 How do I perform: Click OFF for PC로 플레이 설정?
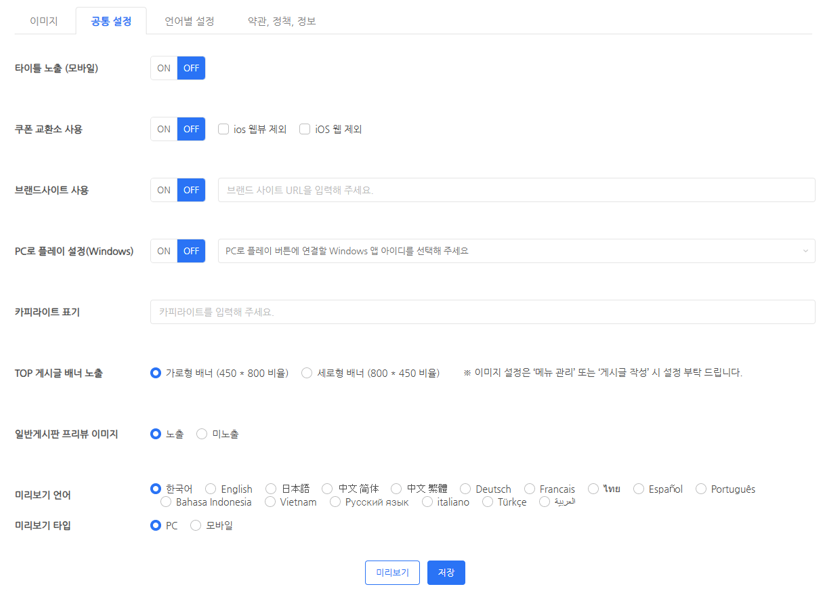(x=191, y=251)
